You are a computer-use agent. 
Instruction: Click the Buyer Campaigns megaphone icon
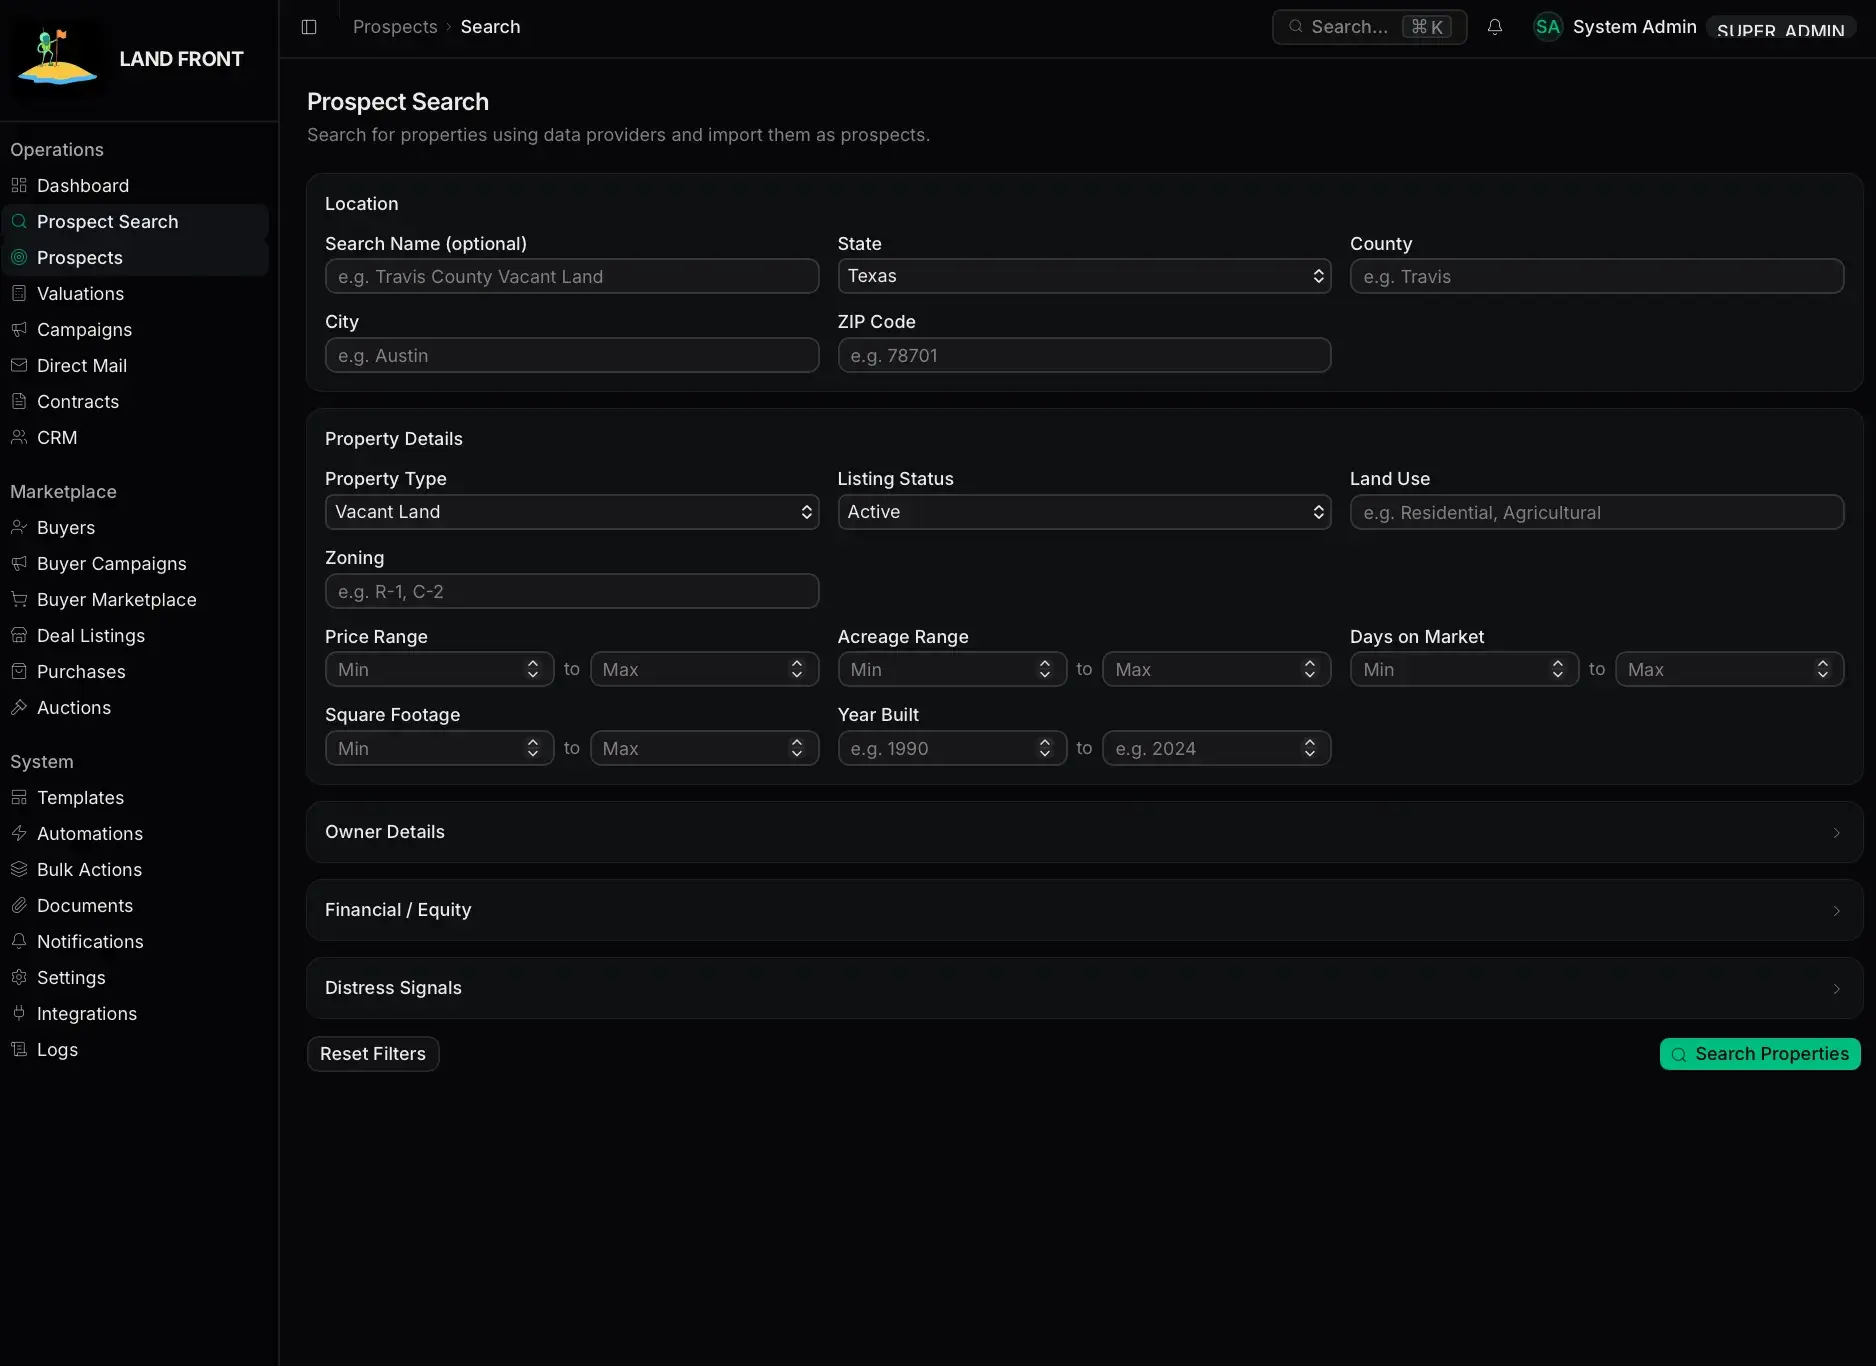[19, 564]
